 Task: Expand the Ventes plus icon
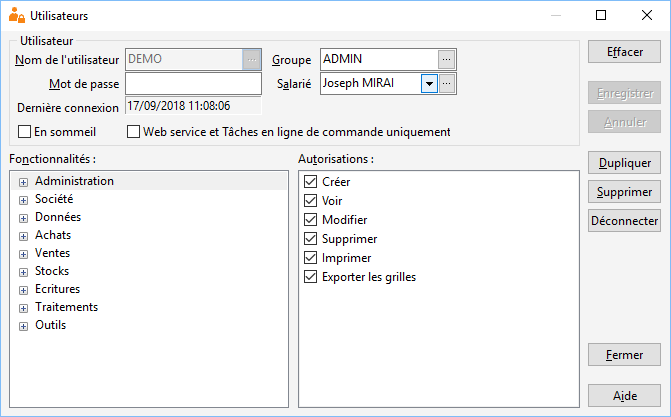point(24,254)
